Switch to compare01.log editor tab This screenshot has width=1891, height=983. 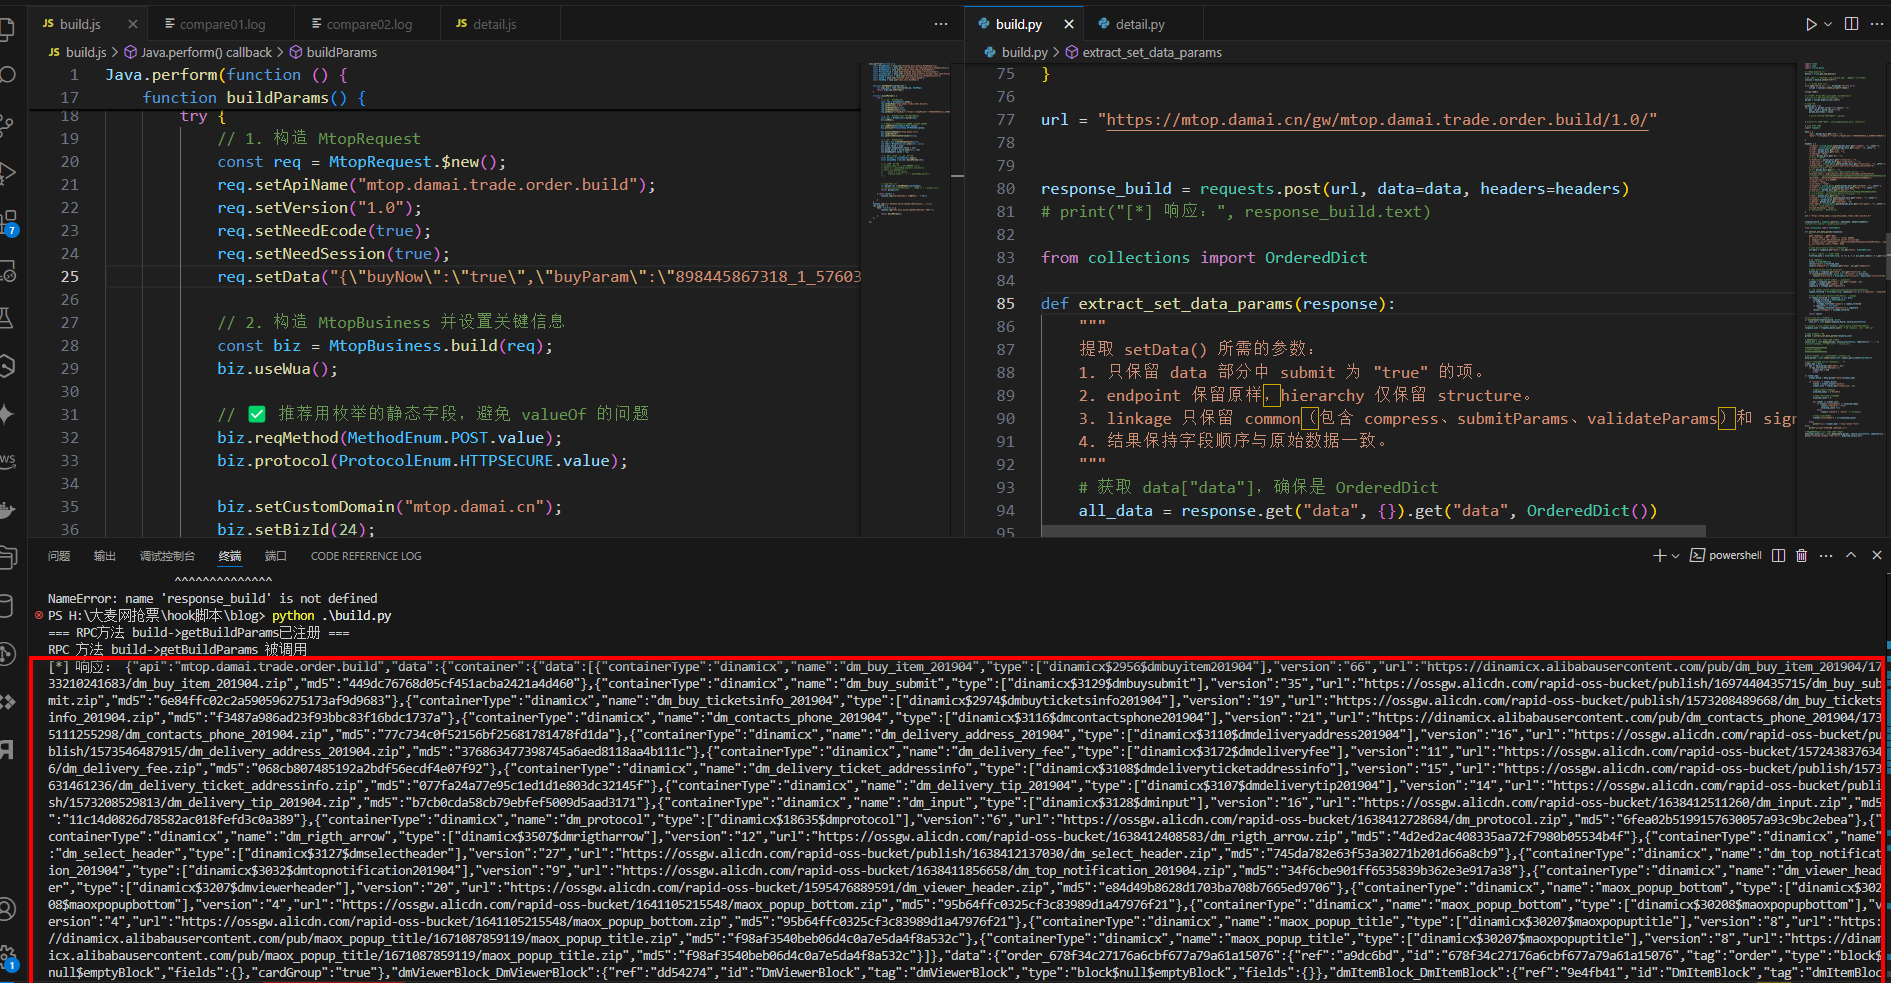[x=222, y=24]
